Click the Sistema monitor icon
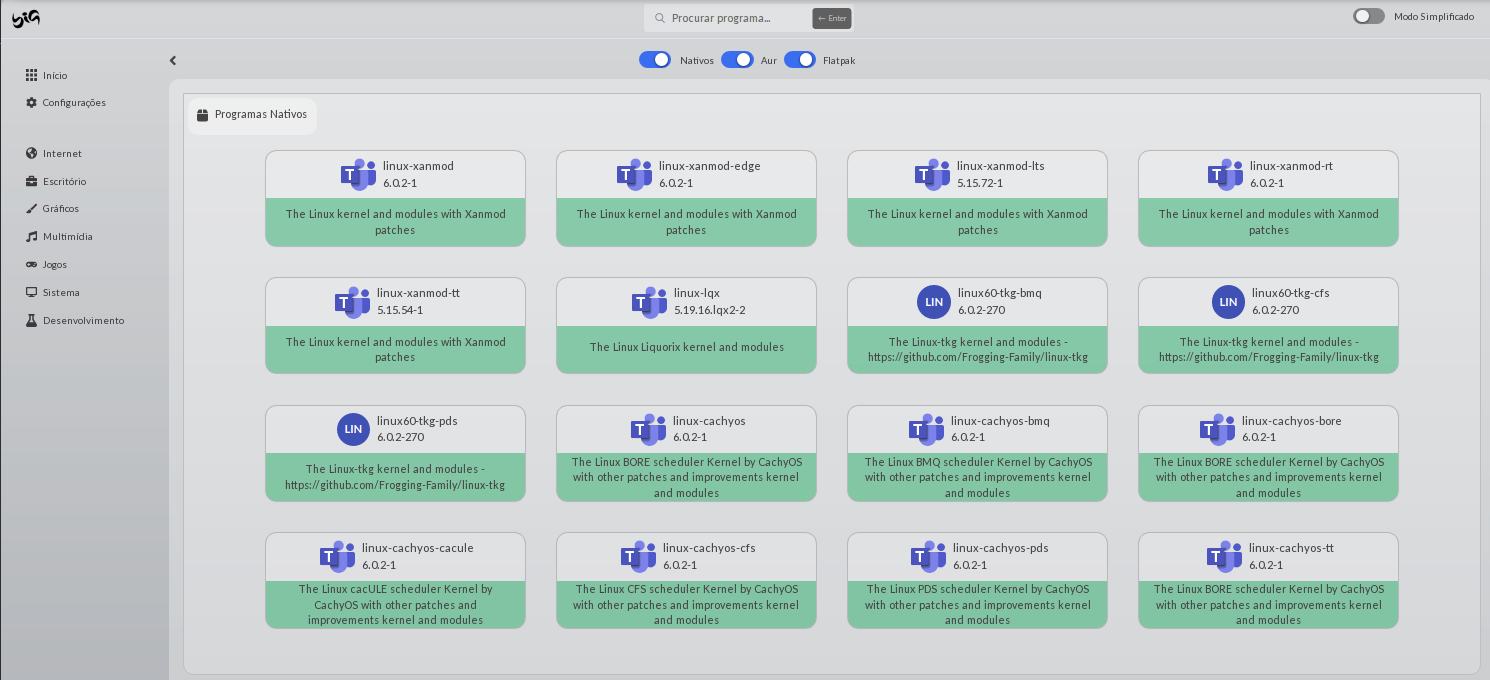The image size is (1490, 680). pyautogui.click(x=32, y=292)
